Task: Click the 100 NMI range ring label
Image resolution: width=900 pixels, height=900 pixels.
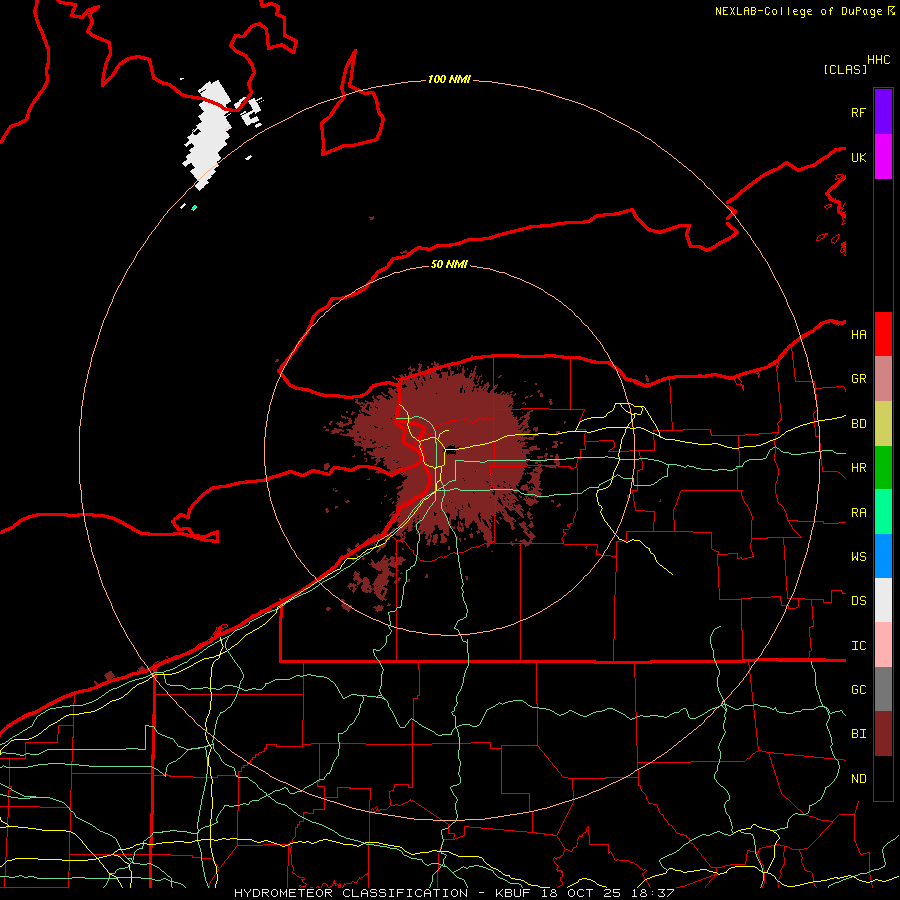Action: coord(449,79)
